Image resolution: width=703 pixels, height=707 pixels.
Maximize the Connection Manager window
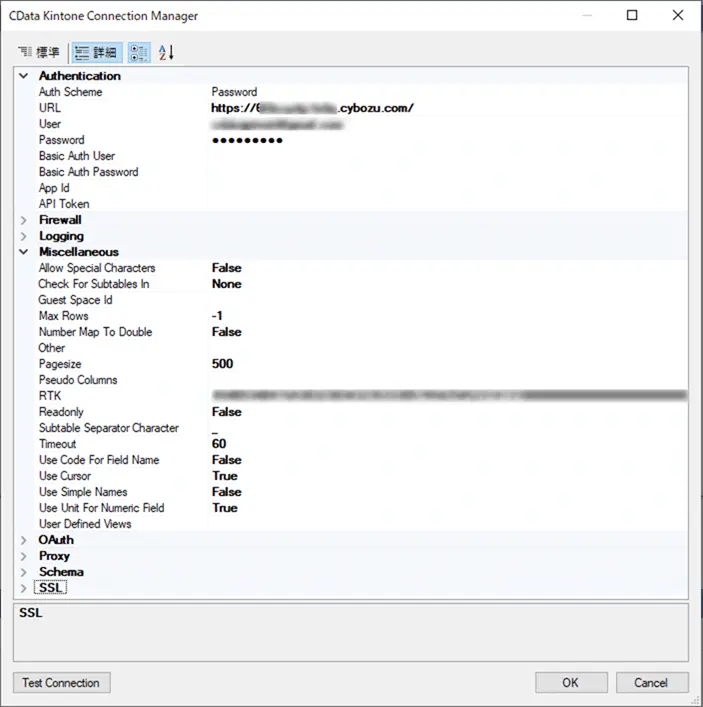pyautogui.click(x=632, y=15)
